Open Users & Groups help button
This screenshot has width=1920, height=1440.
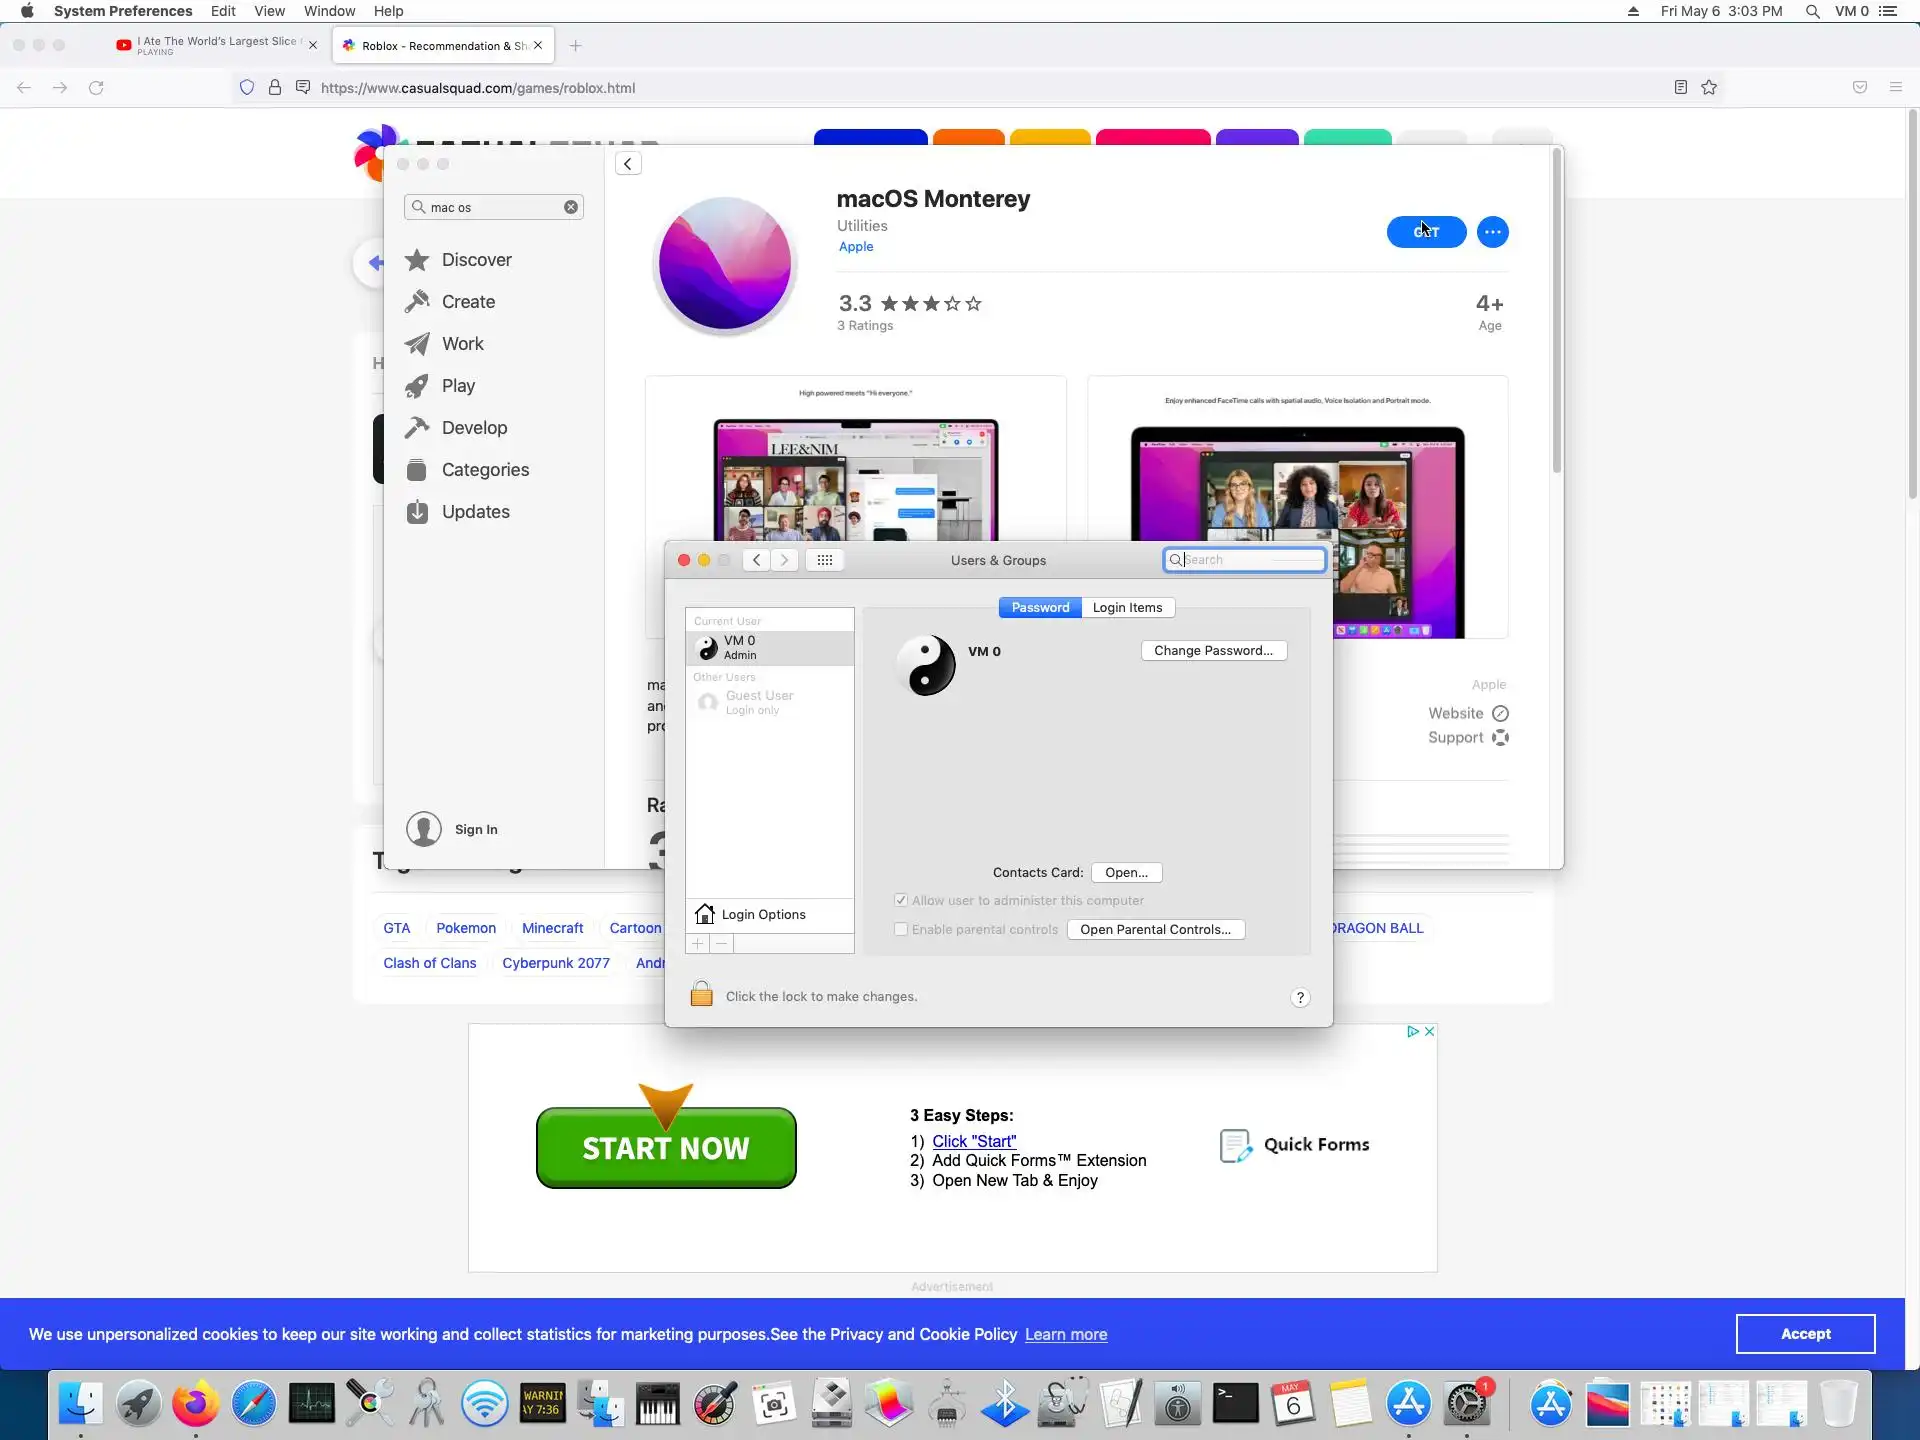click(x=1299, y=997)
